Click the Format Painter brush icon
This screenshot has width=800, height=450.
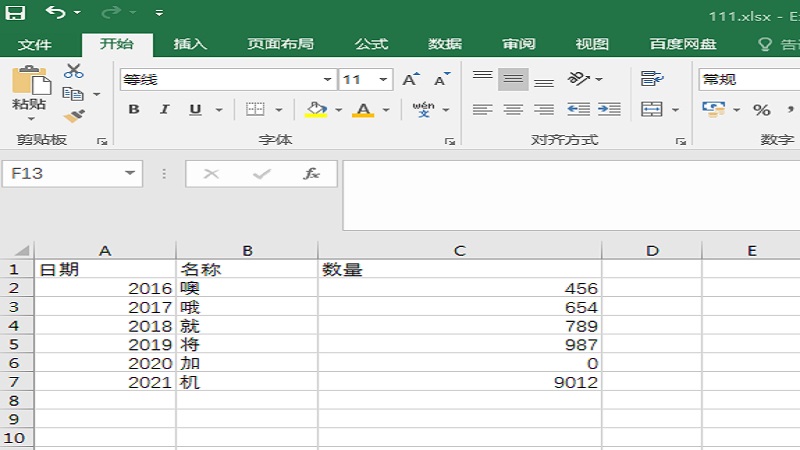click(74, 116)
